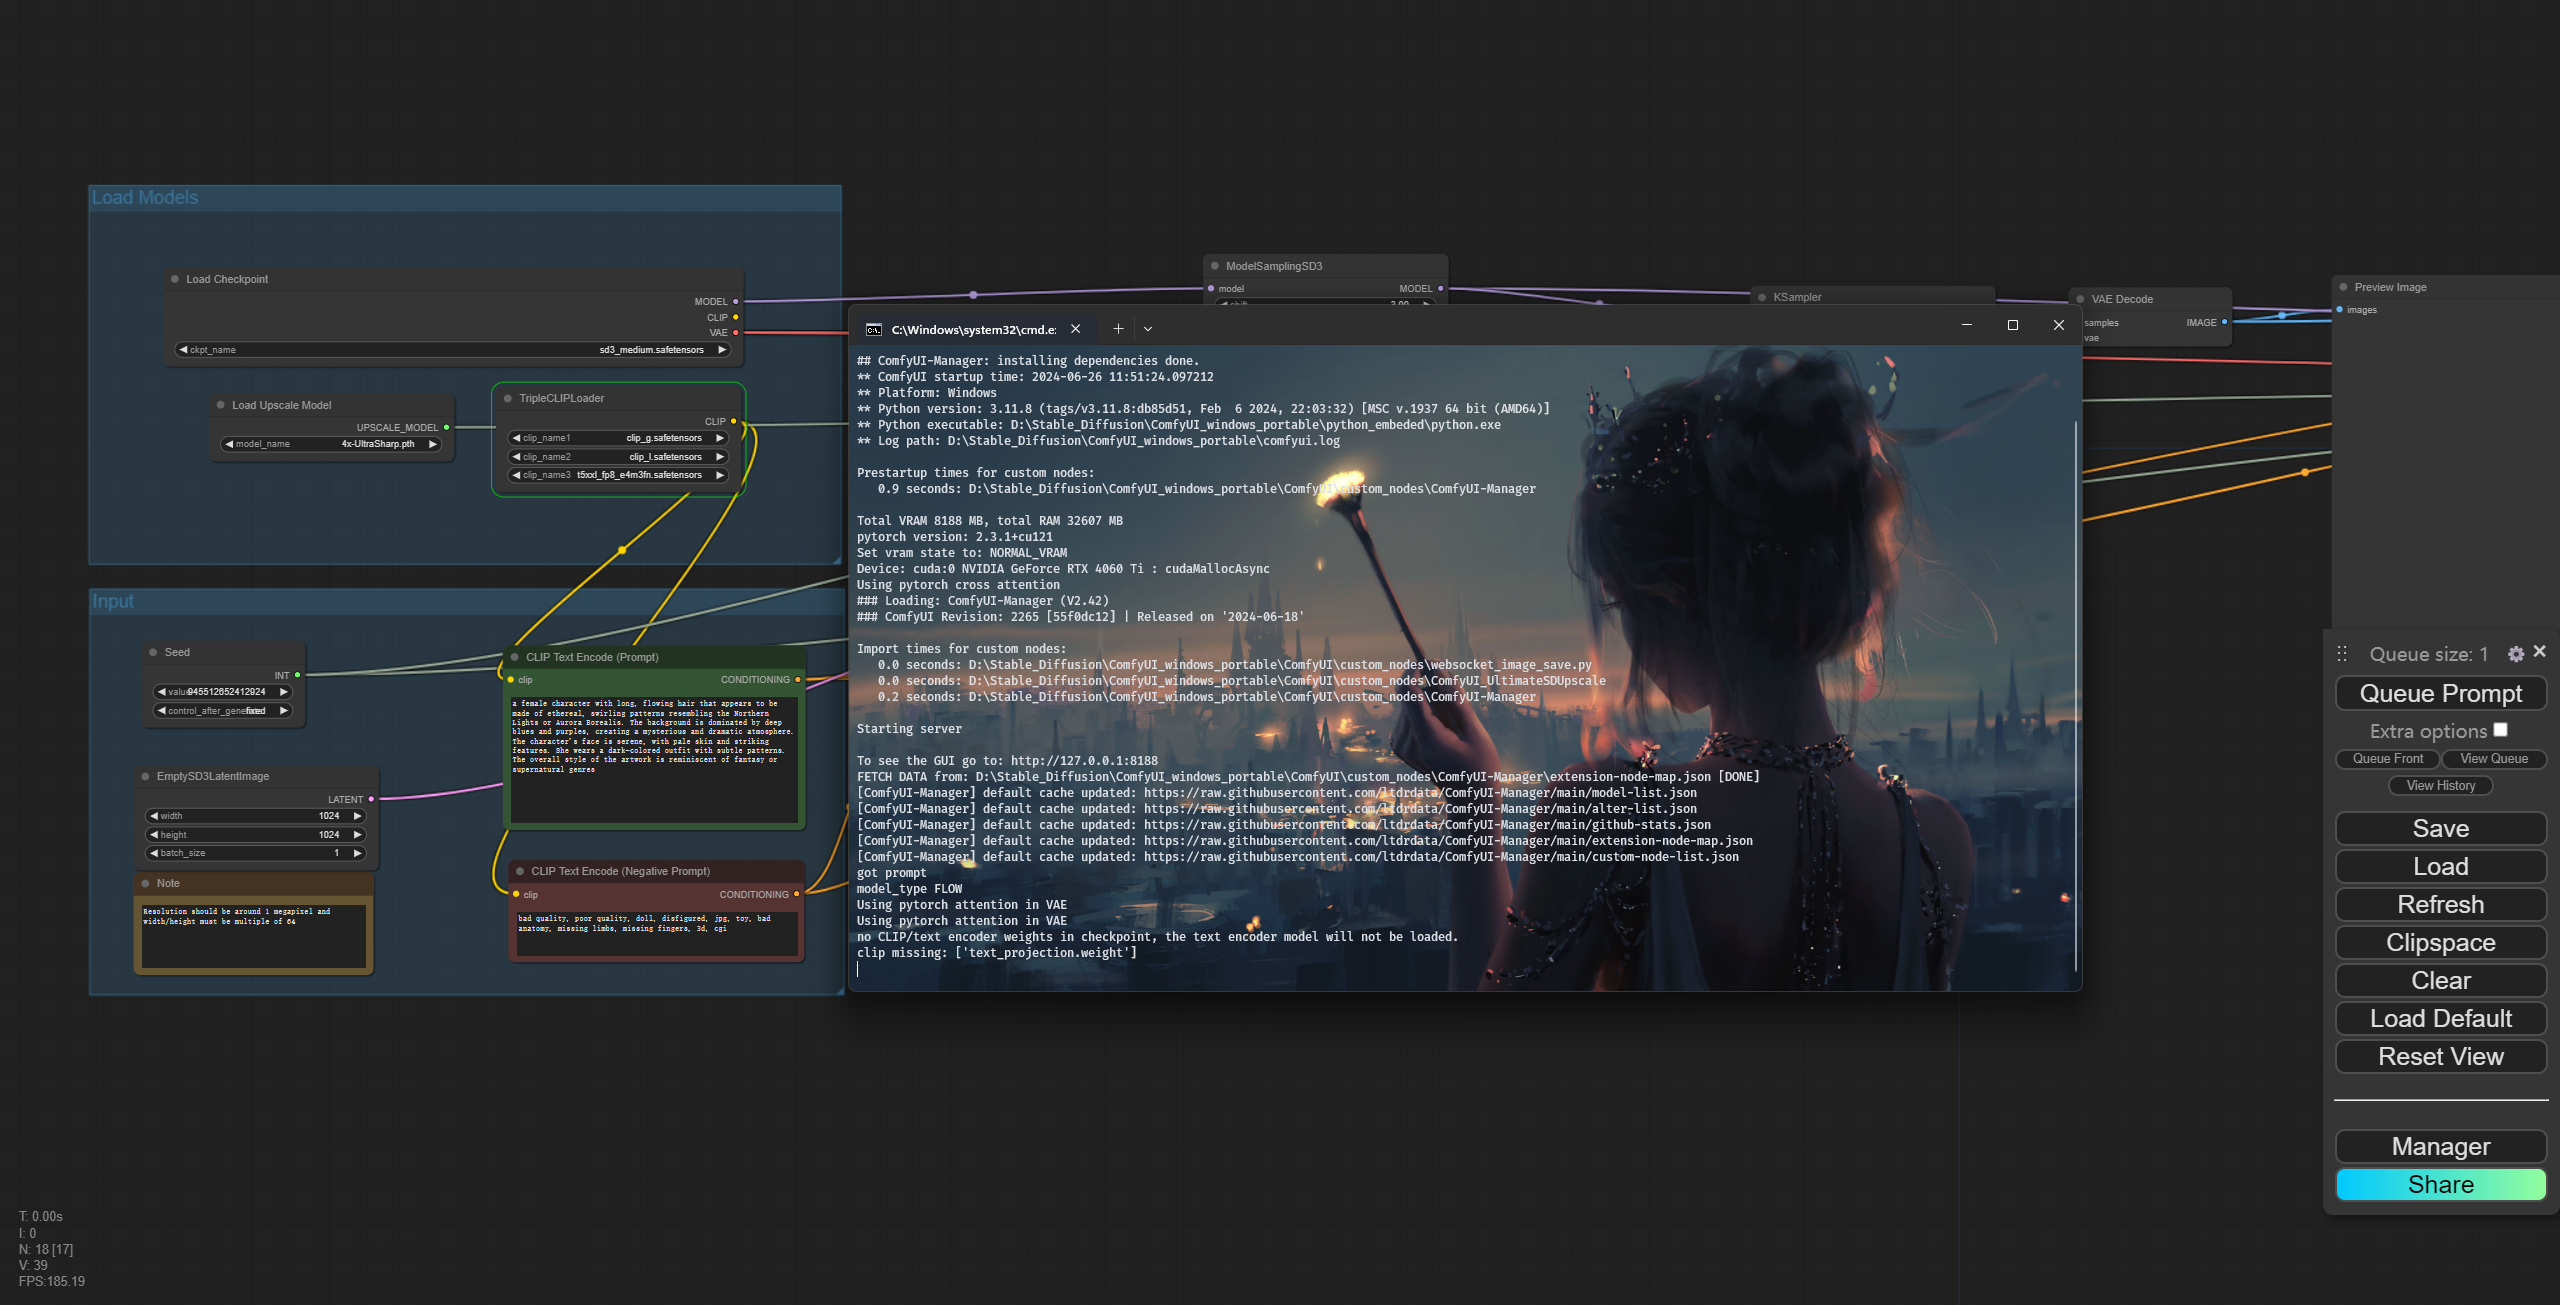
Task: Open View Queue
Action: point(2493,758)
